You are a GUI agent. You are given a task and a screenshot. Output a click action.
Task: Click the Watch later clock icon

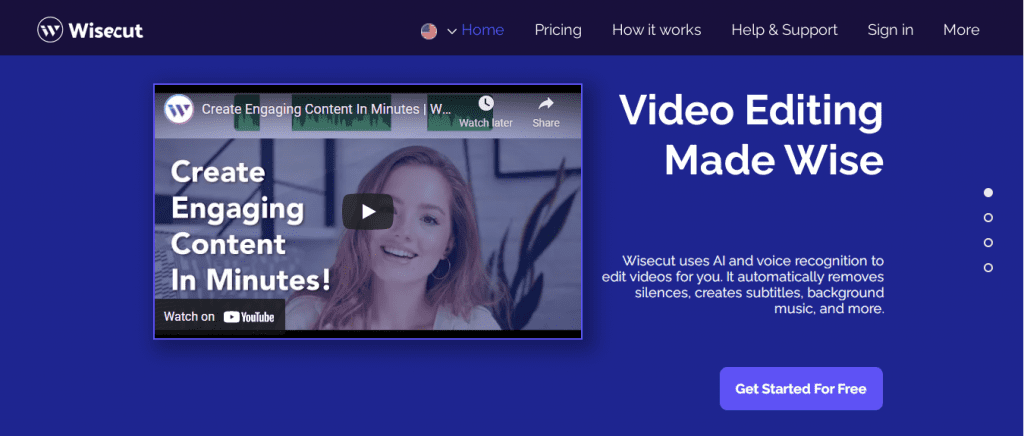(486, 104)
